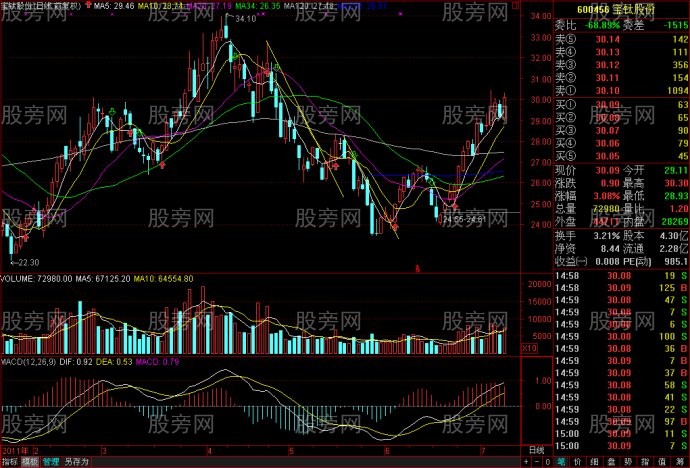Select the 笔 tick-detail tab
Viewport: 690px width, 468px height.
[562, 462]
